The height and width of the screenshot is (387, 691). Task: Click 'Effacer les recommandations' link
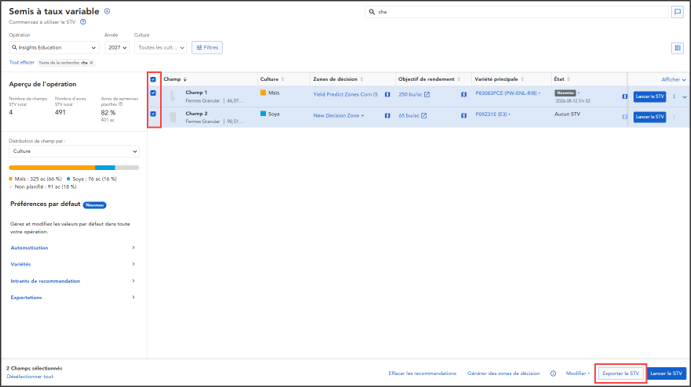(x=422, y=373)
